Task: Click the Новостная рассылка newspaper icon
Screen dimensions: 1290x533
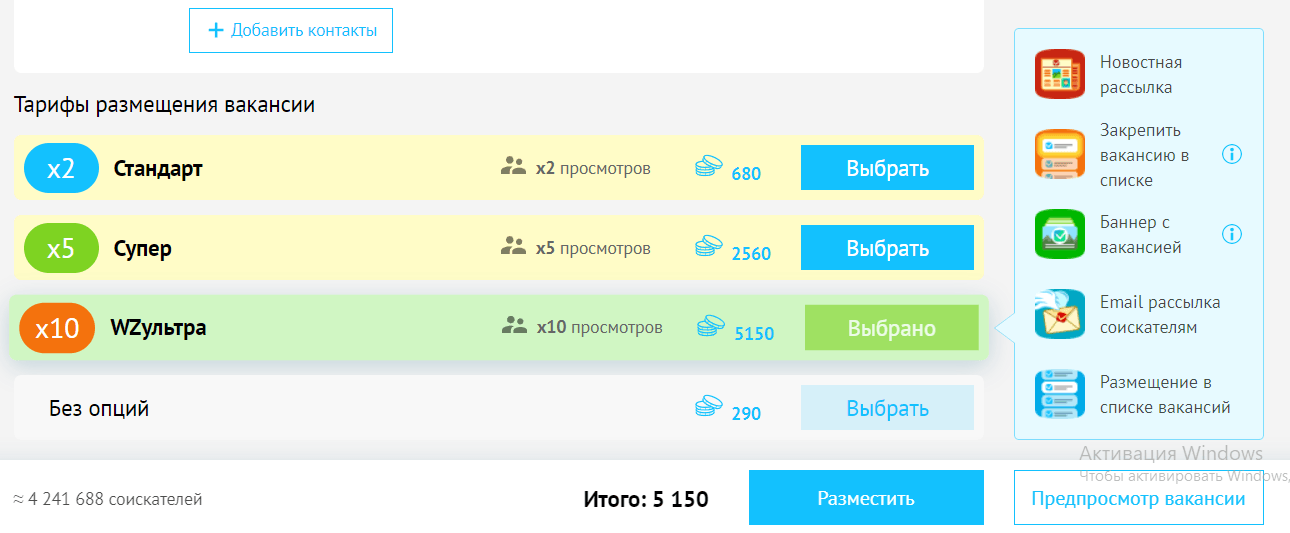Action: coord(1059,75)
